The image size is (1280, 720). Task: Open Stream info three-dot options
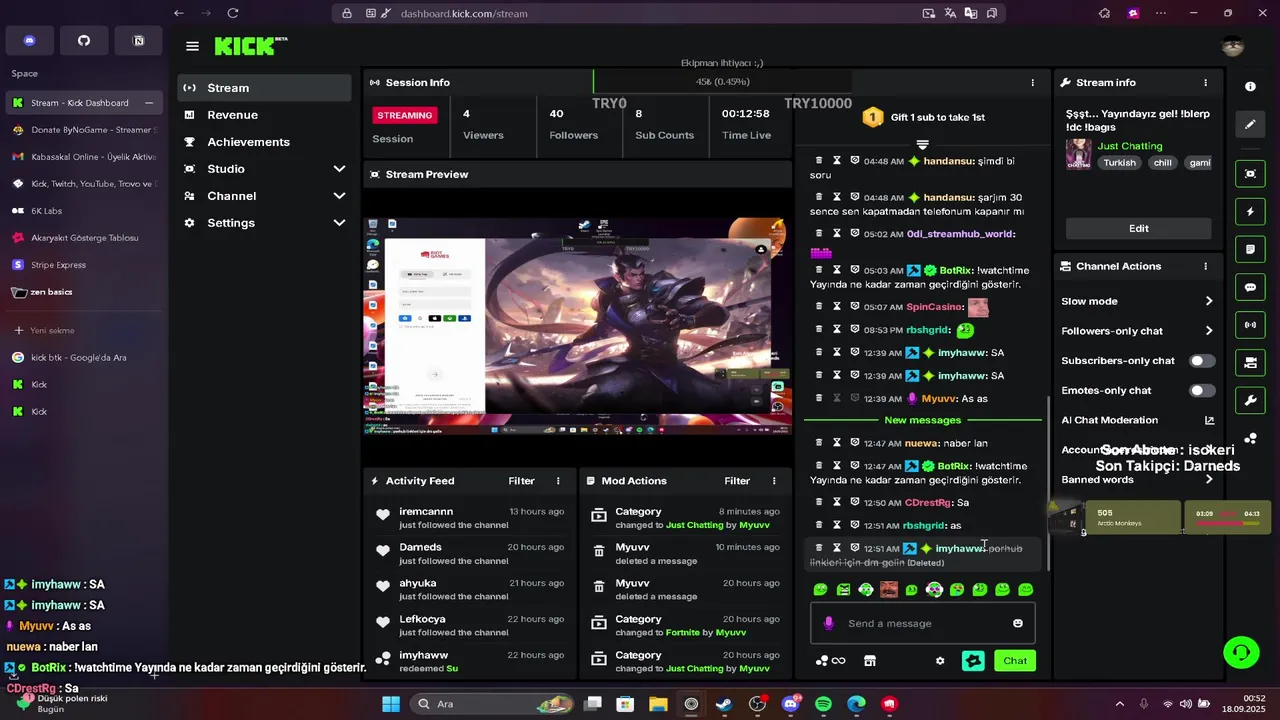1205,83
